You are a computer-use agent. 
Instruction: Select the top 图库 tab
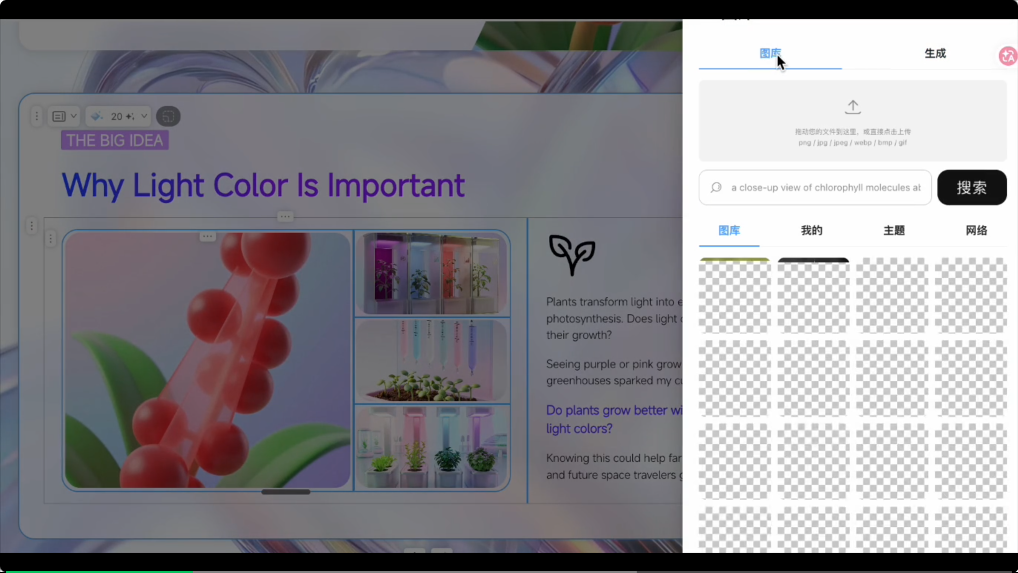coord(769,53)
